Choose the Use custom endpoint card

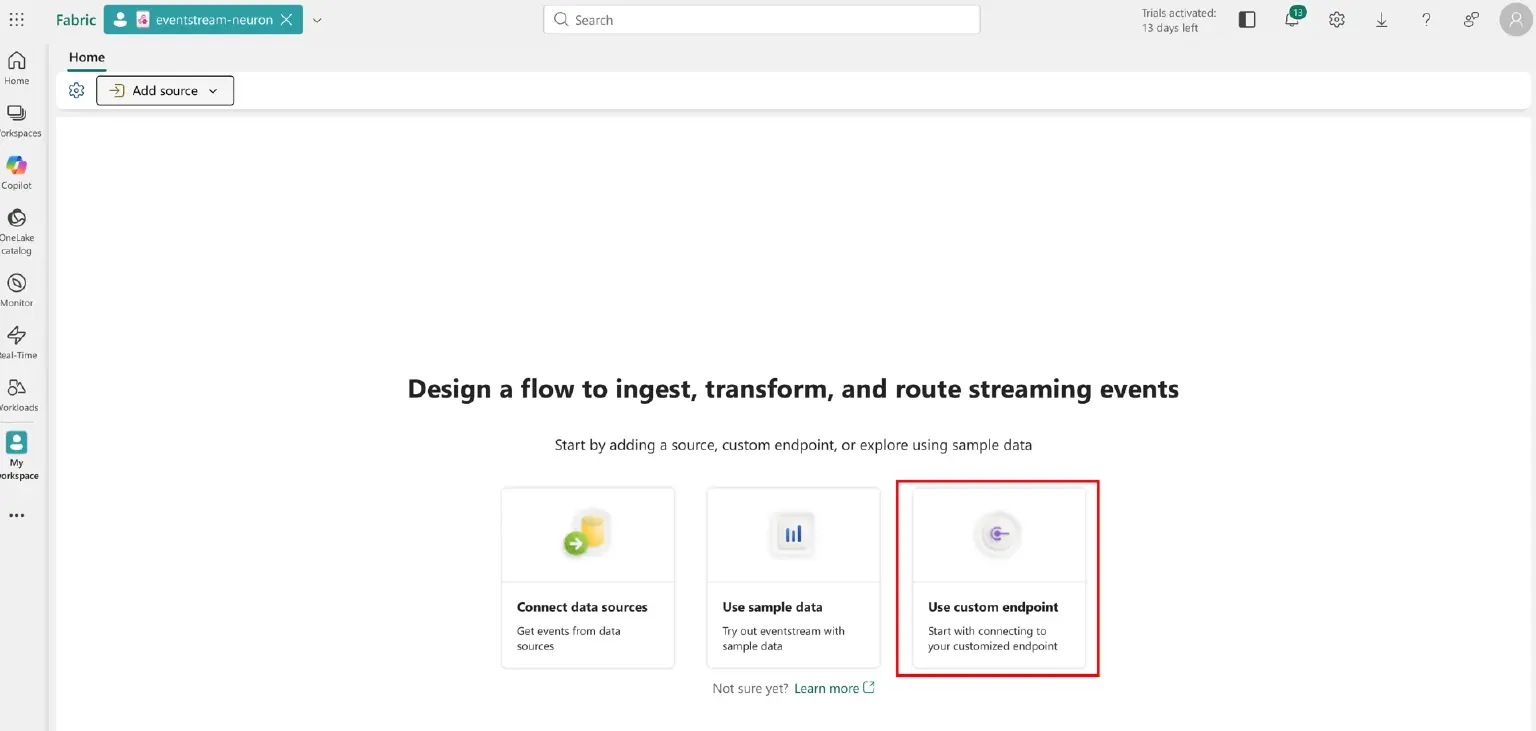click(x=998, y=578)
